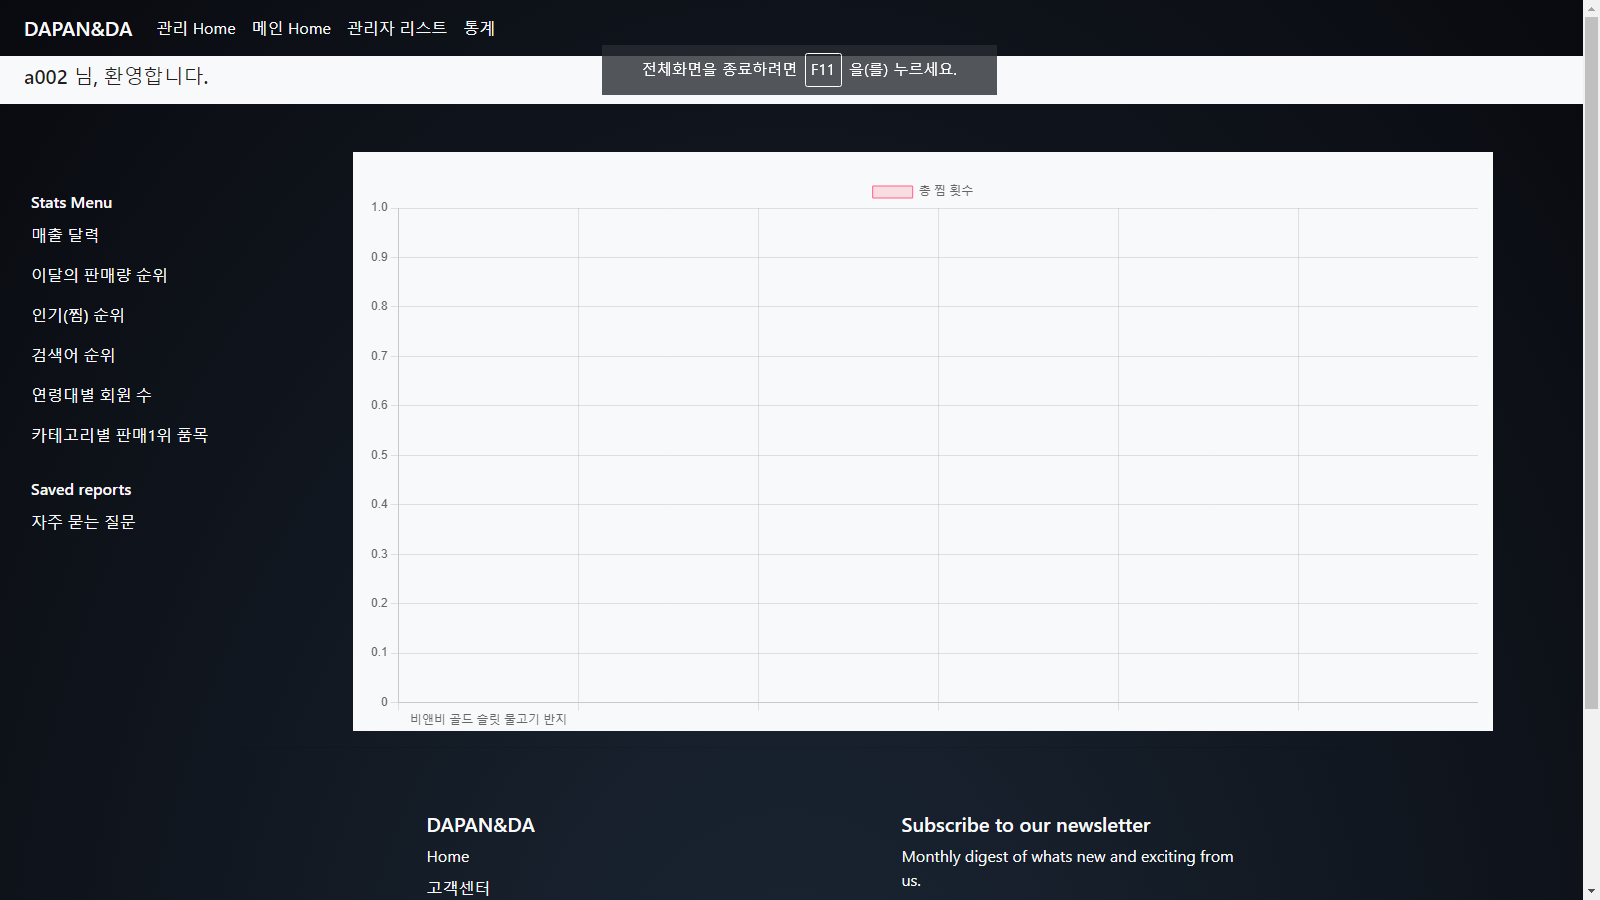
Task: Click the DAPAN&DA brand logo
Action: (x=78, y=29)
